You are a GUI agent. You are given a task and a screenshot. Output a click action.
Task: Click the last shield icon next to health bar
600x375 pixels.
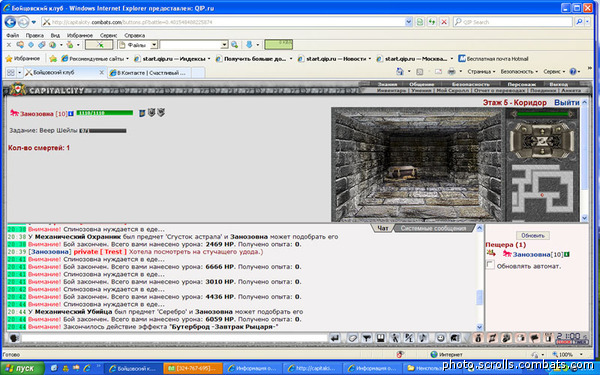(161, 112)
